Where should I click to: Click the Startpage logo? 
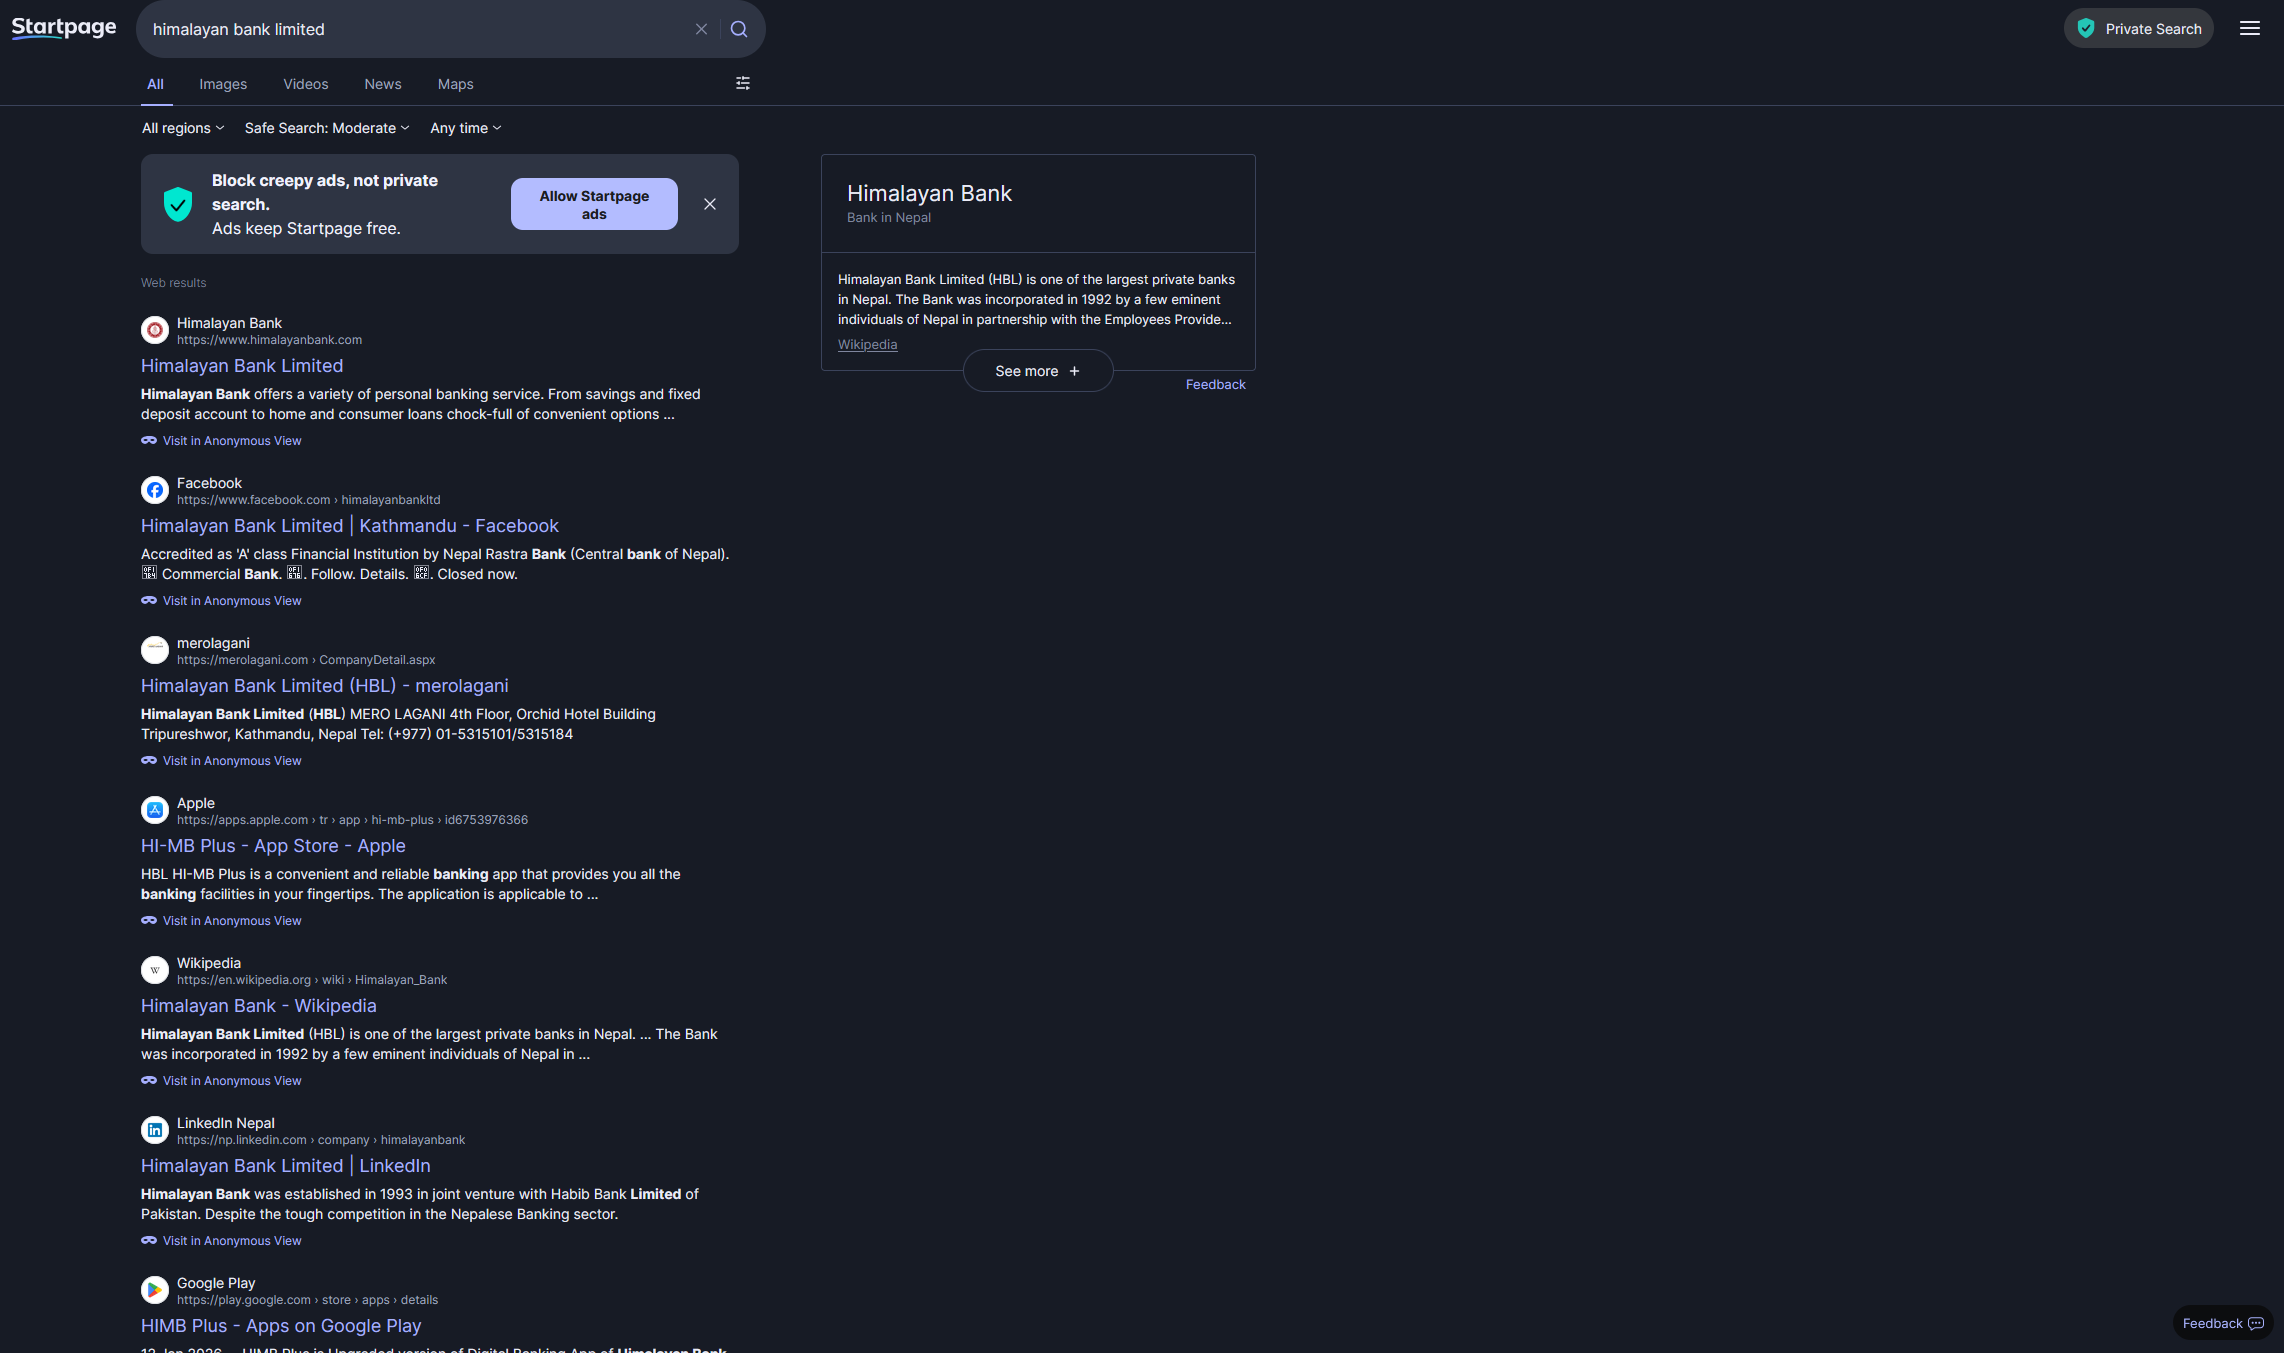64,28
